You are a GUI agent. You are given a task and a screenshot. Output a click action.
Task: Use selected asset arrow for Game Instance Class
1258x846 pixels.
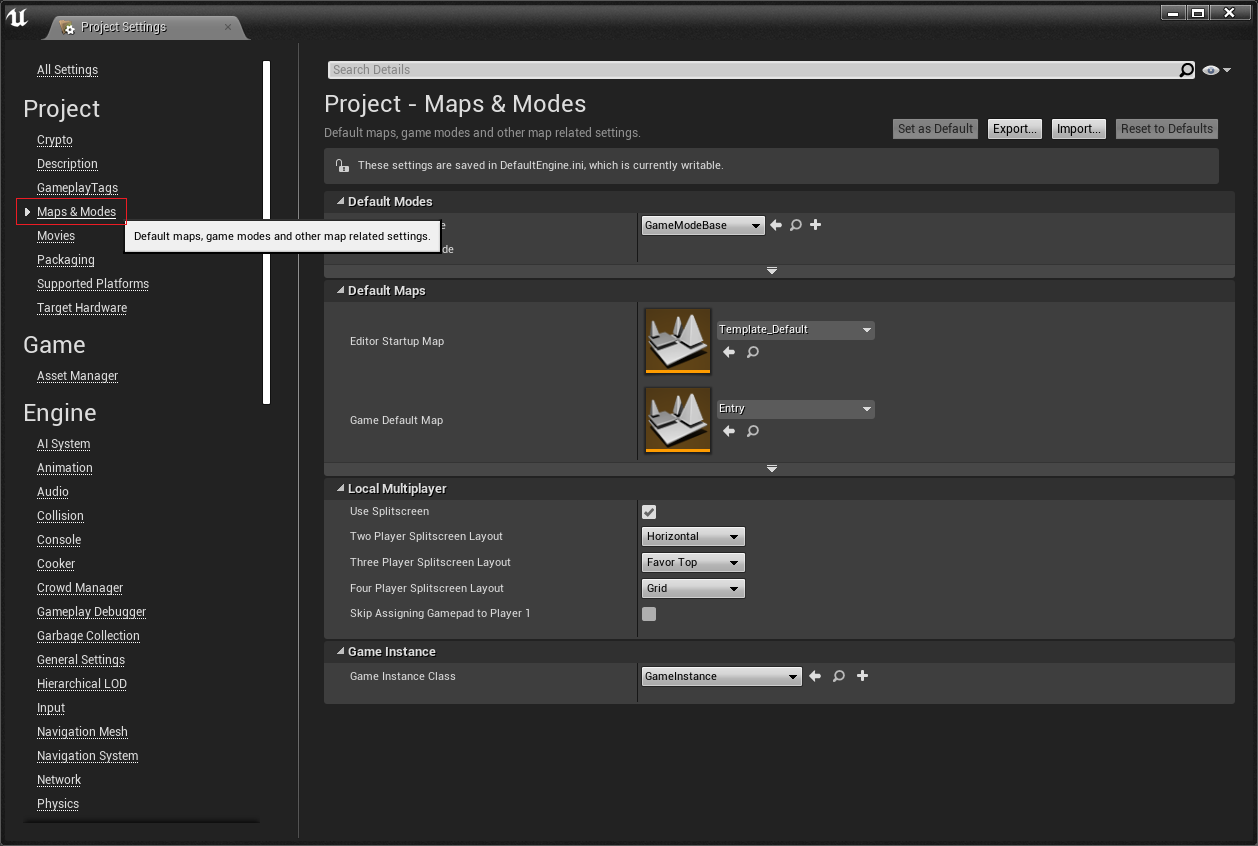click(x=815, y=677)
